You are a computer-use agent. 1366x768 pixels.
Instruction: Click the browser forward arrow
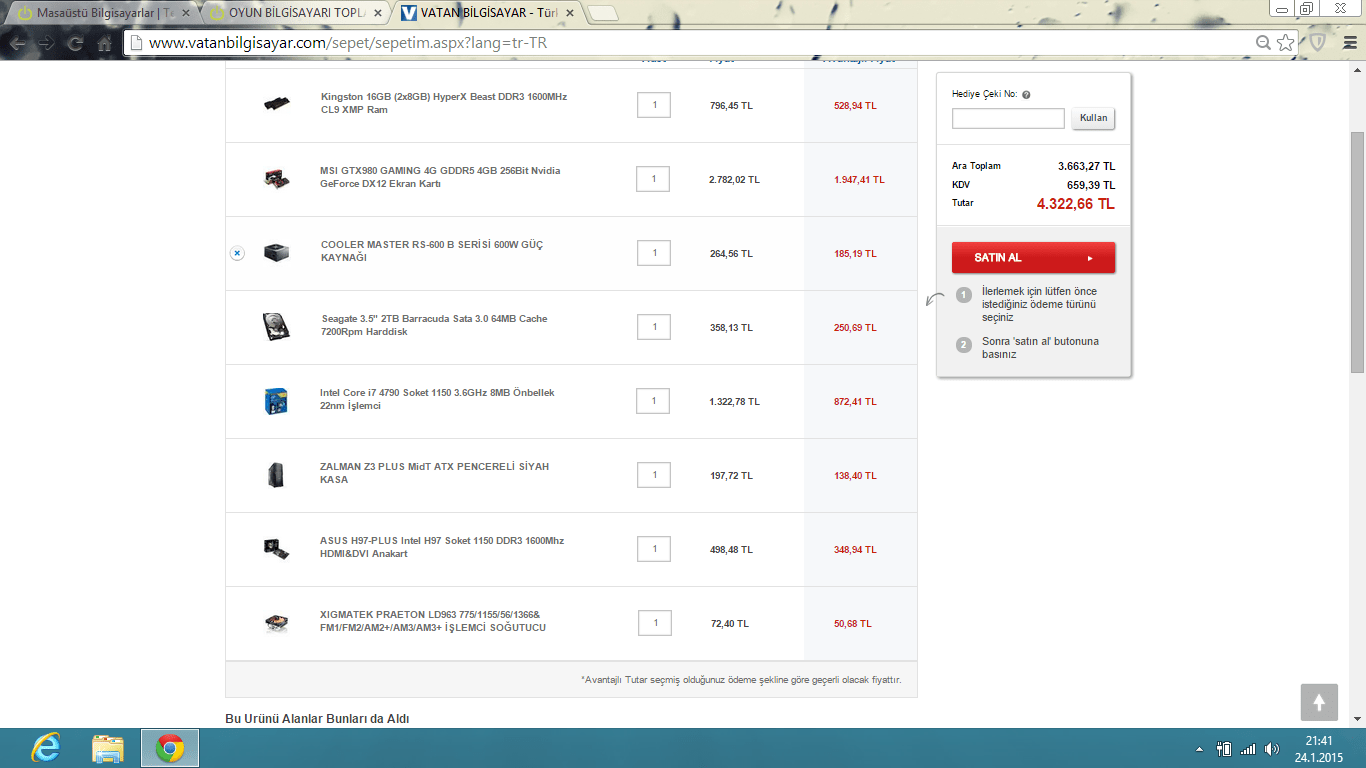pyautogui.click(x=46, y=44)
